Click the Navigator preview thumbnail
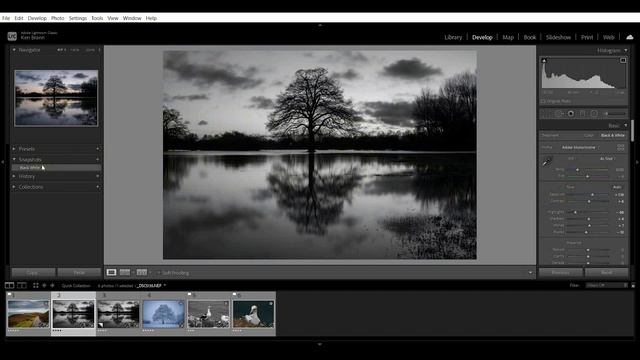 [x=56, y=98]
